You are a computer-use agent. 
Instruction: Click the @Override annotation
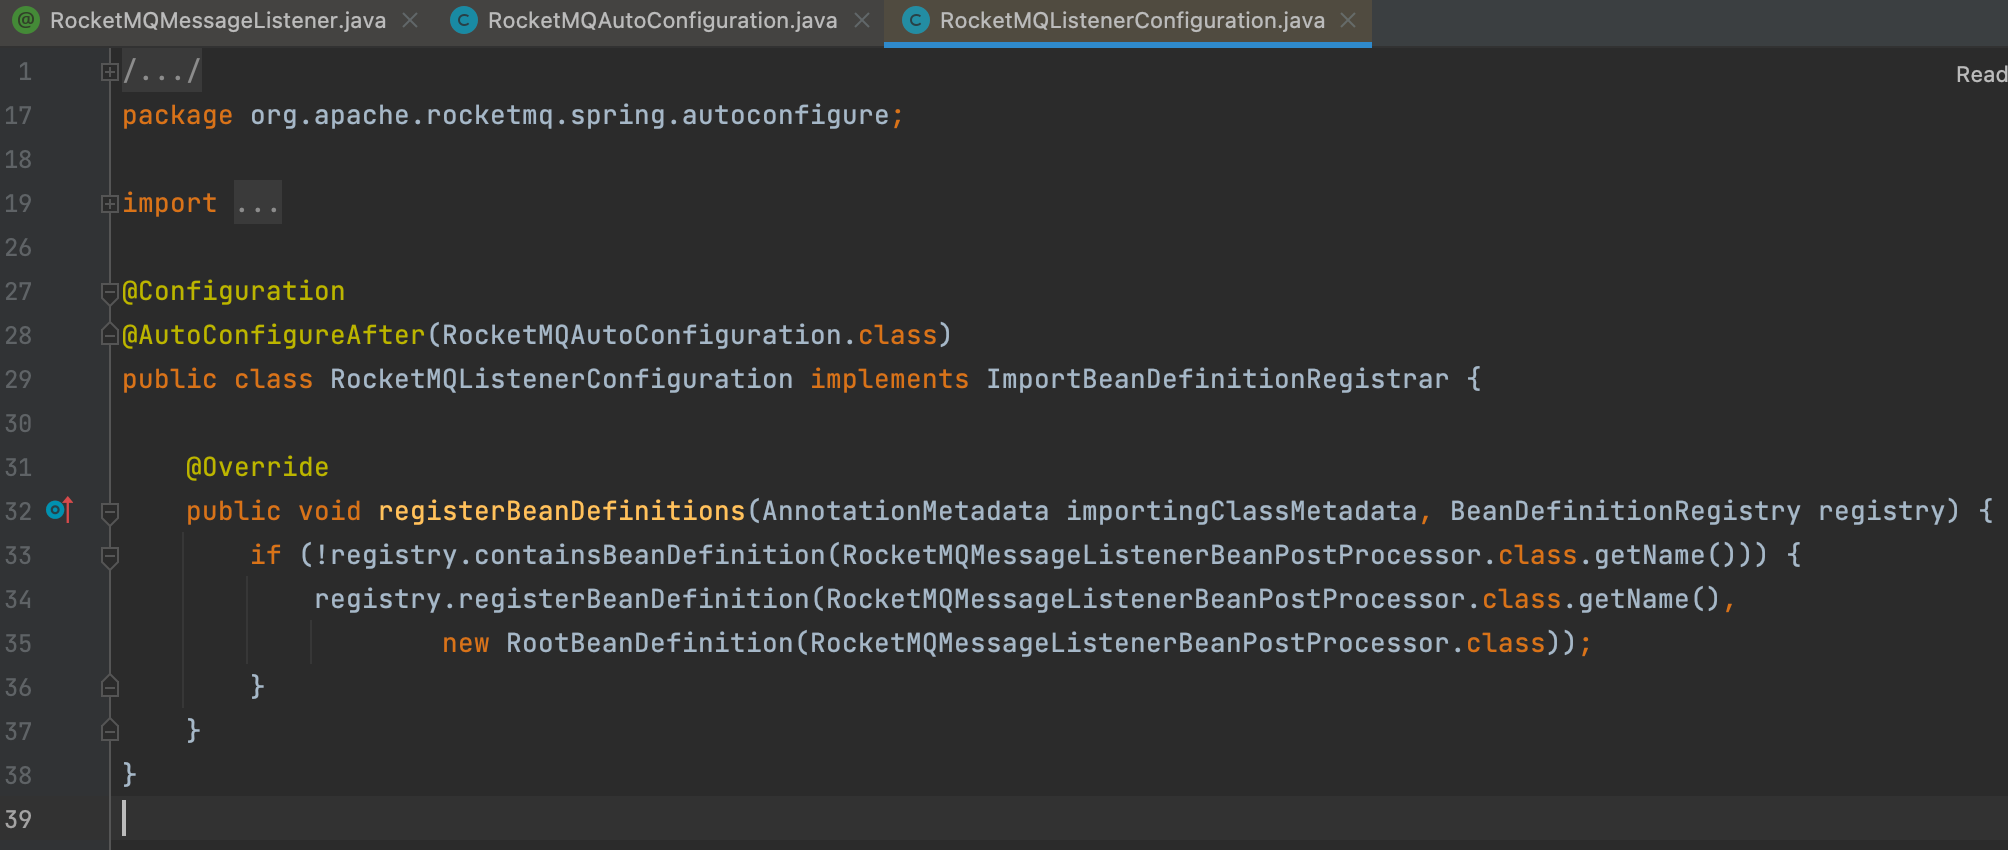(x=257, y=468)
